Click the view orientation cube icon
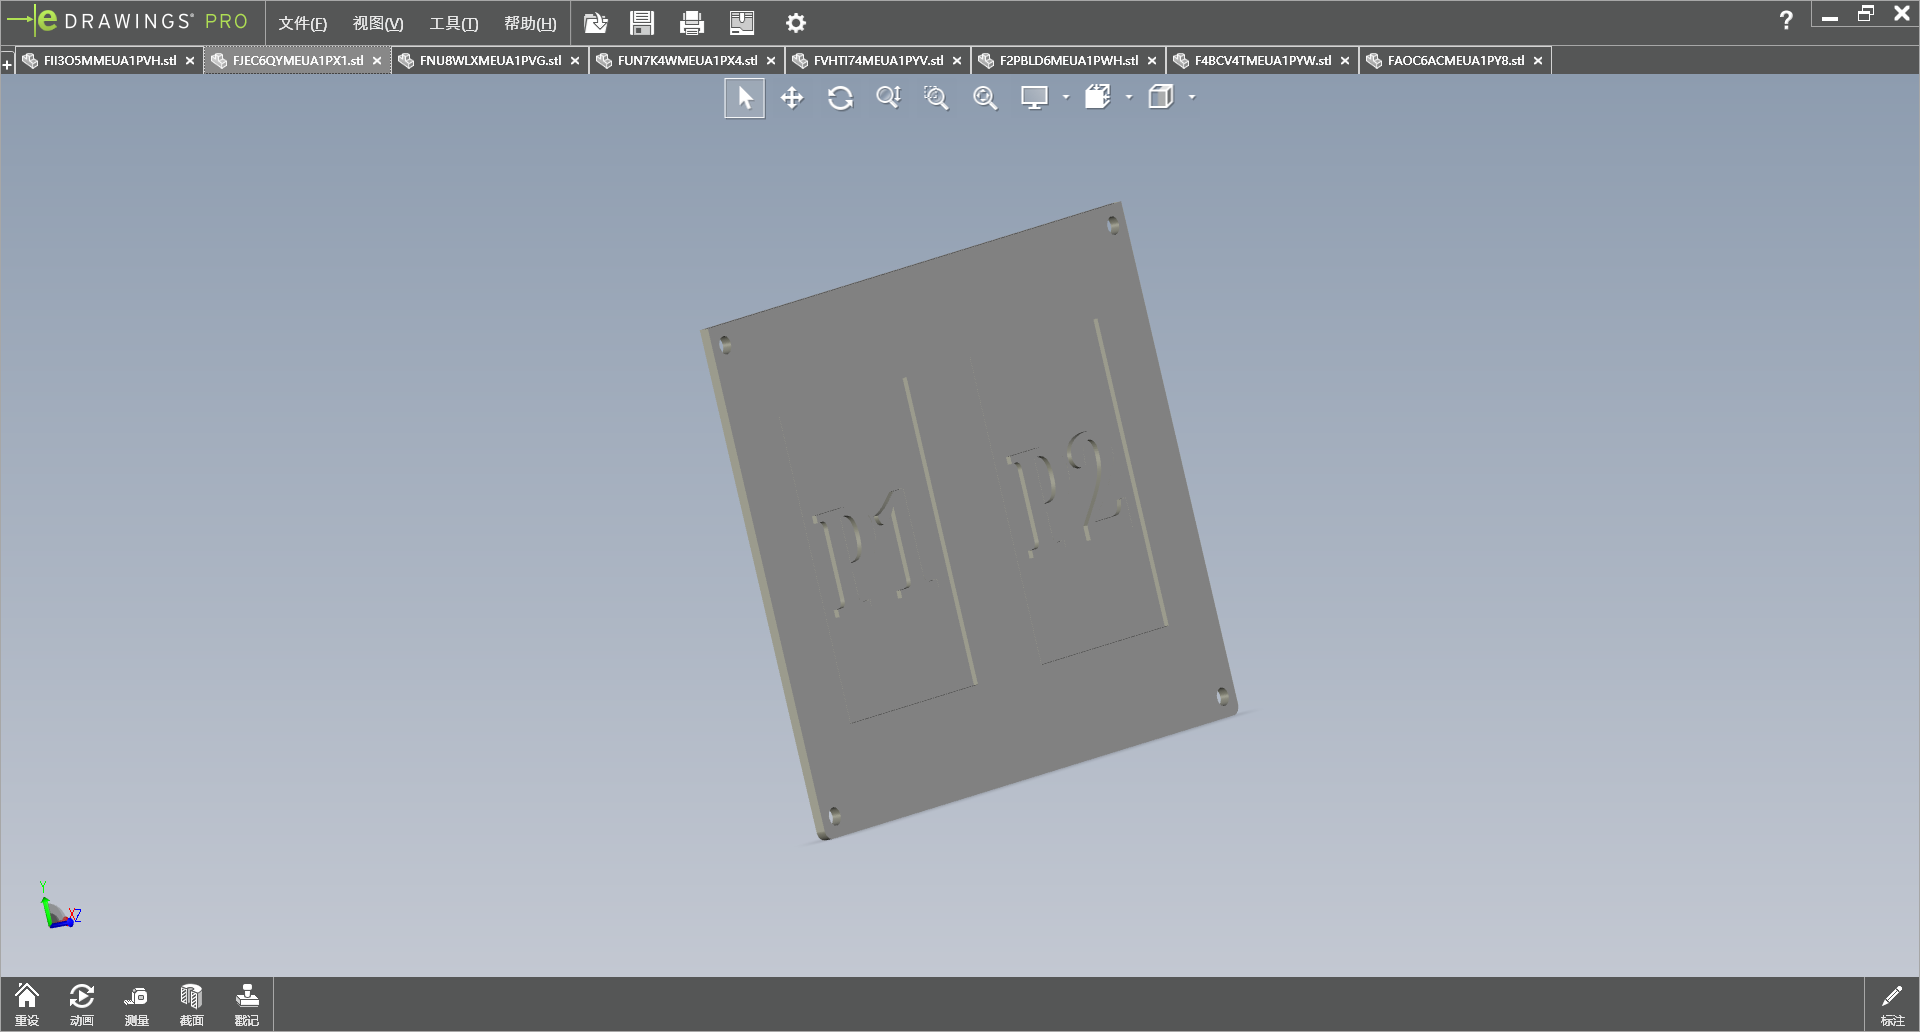 pyautogui.click(x=1098, y=98)
